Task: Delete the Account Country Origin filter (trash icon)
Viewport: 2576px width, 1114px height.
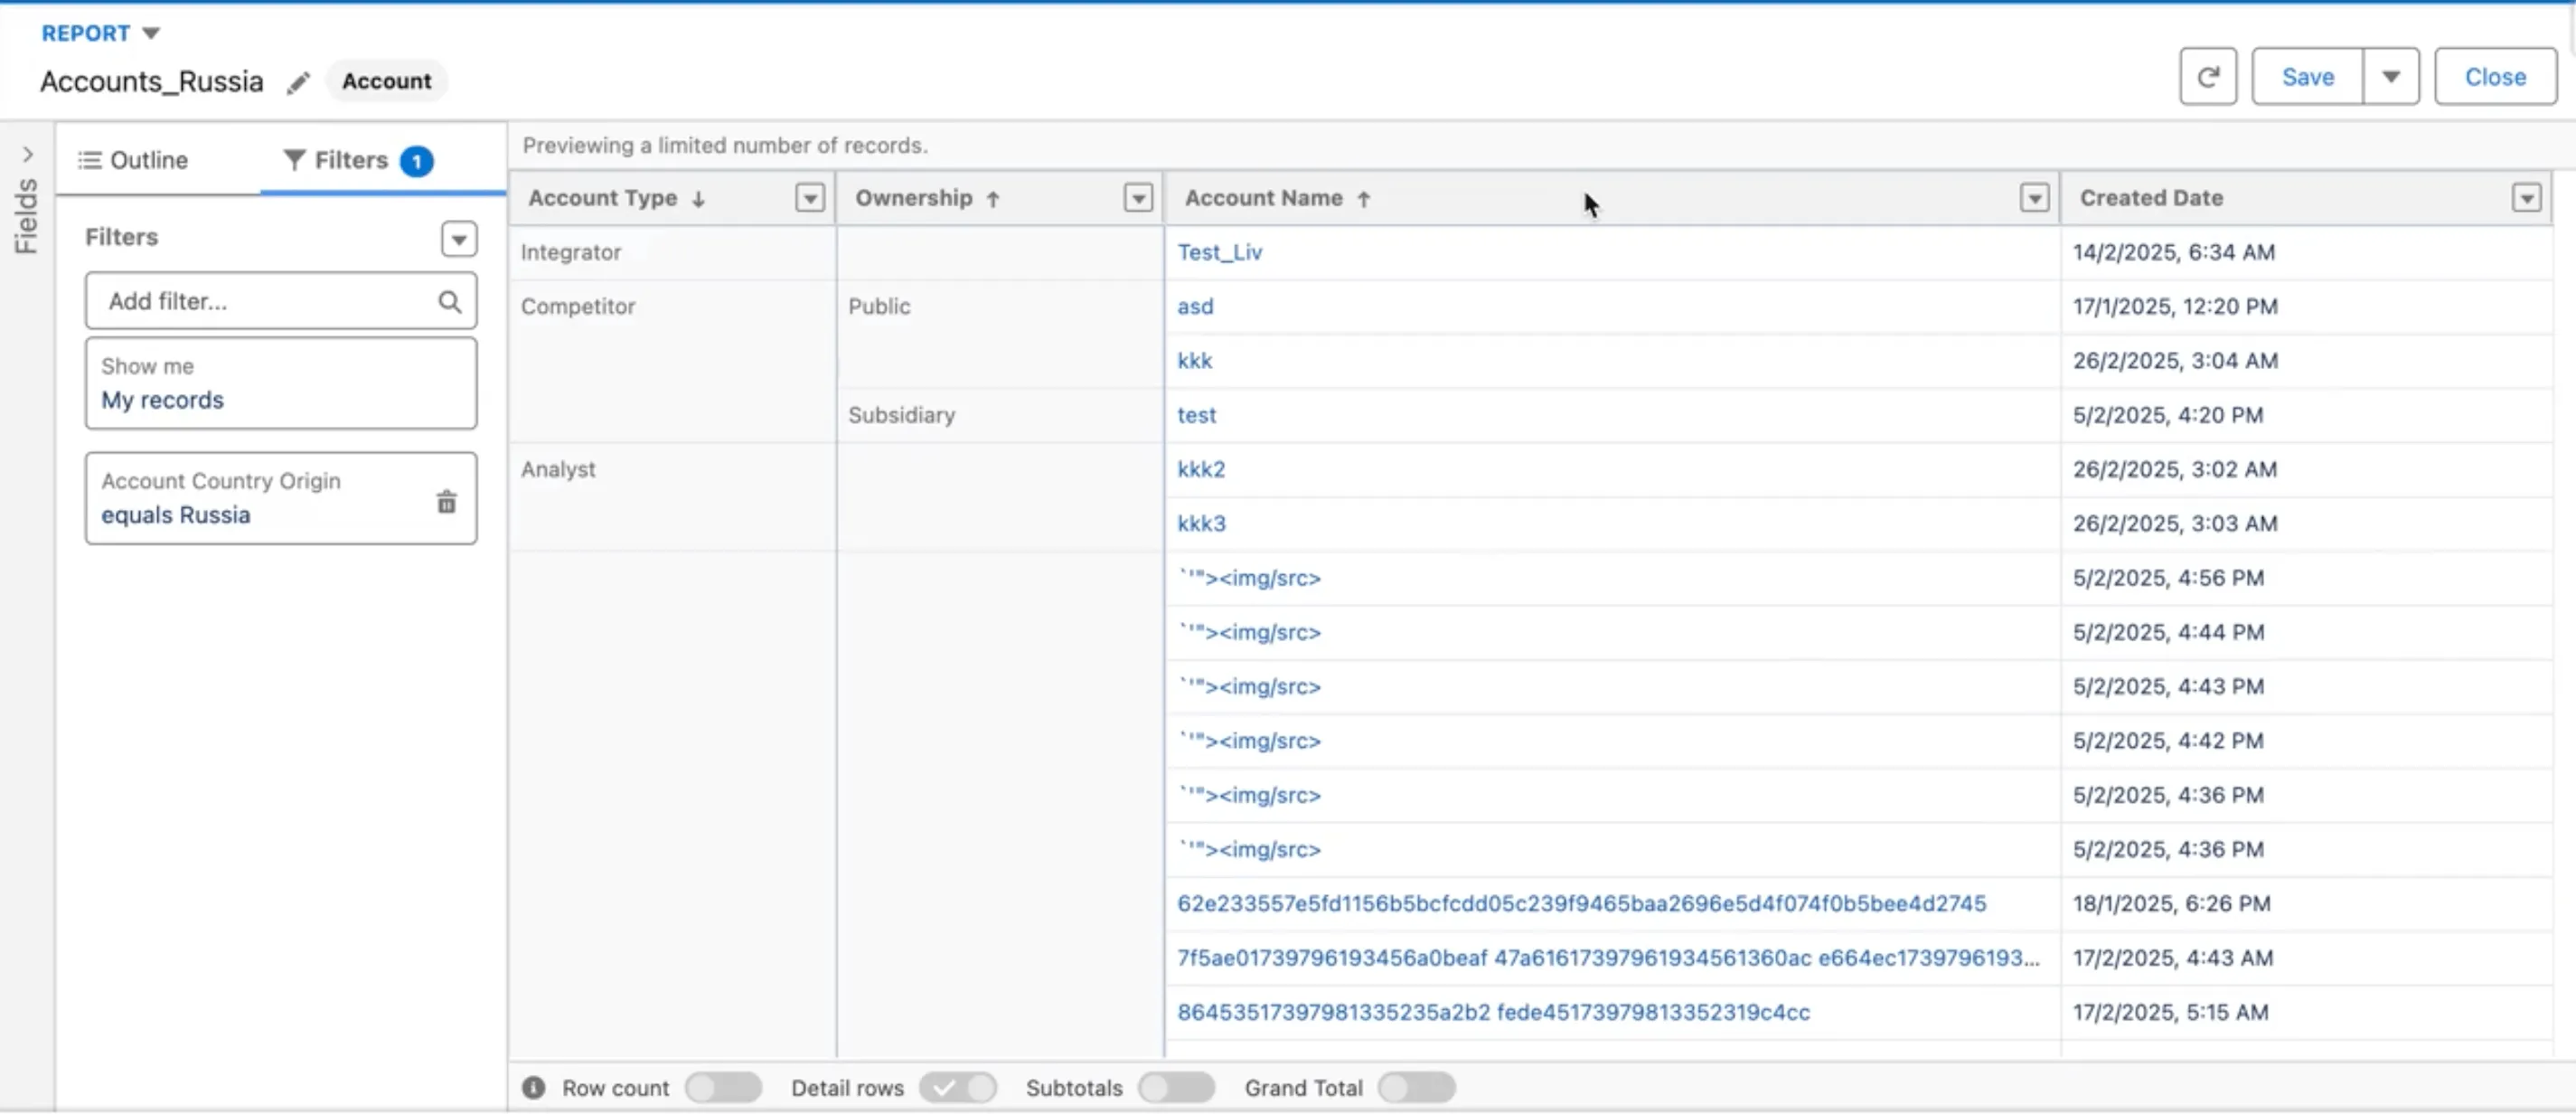Action: point(446,502)
